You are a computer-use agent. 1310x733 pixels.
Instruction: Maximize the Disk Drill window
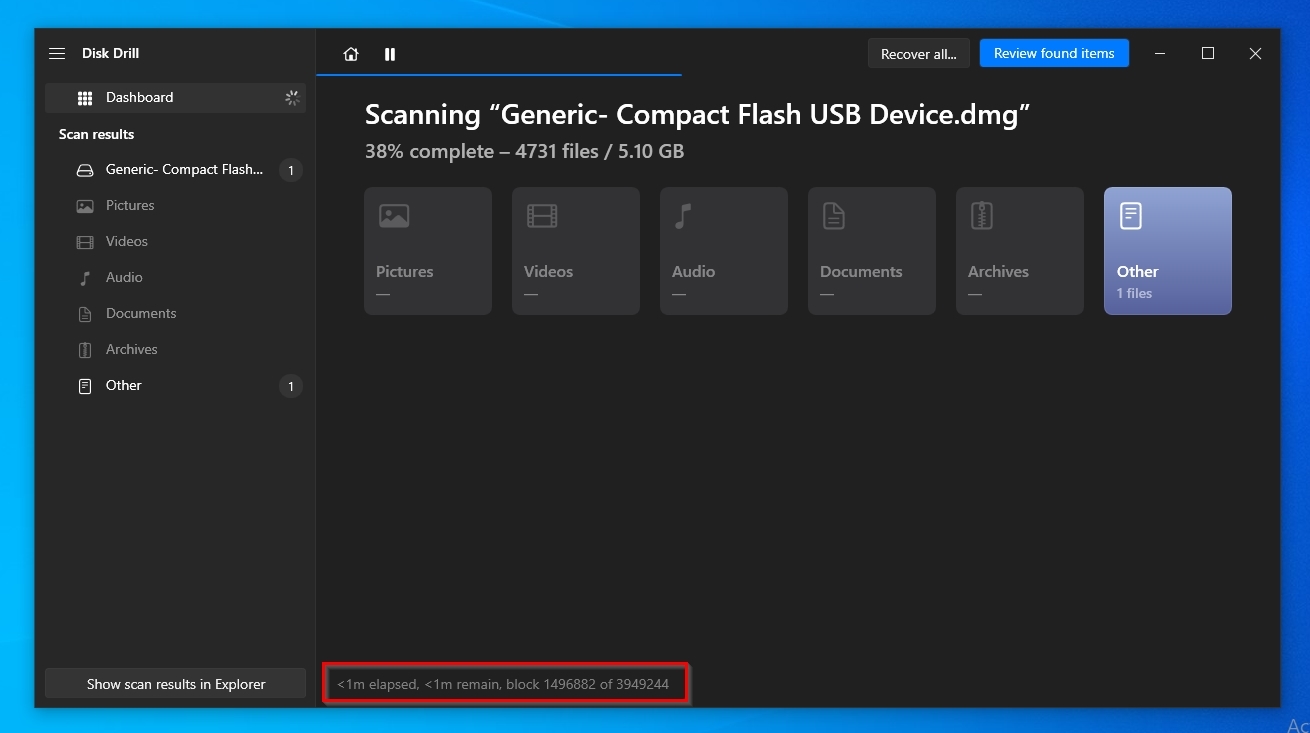(x=1208, y=54)
